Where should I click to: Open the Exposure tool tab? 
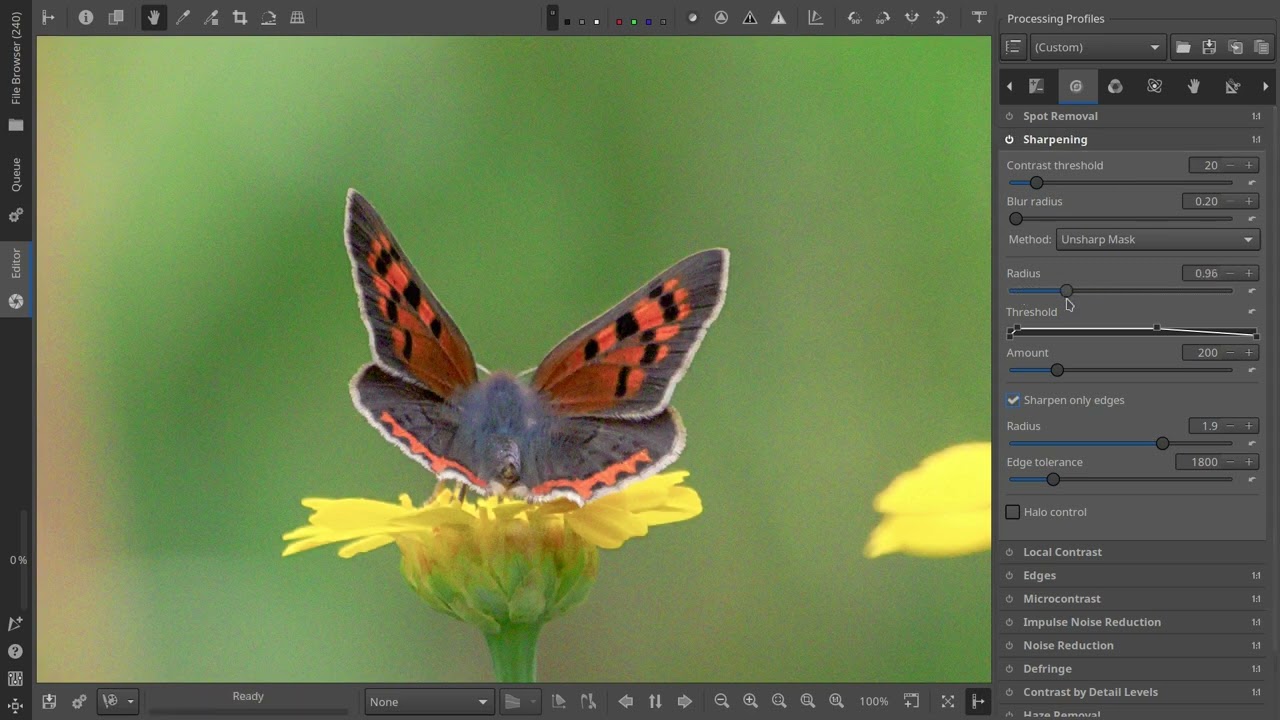pos(1037,86)
